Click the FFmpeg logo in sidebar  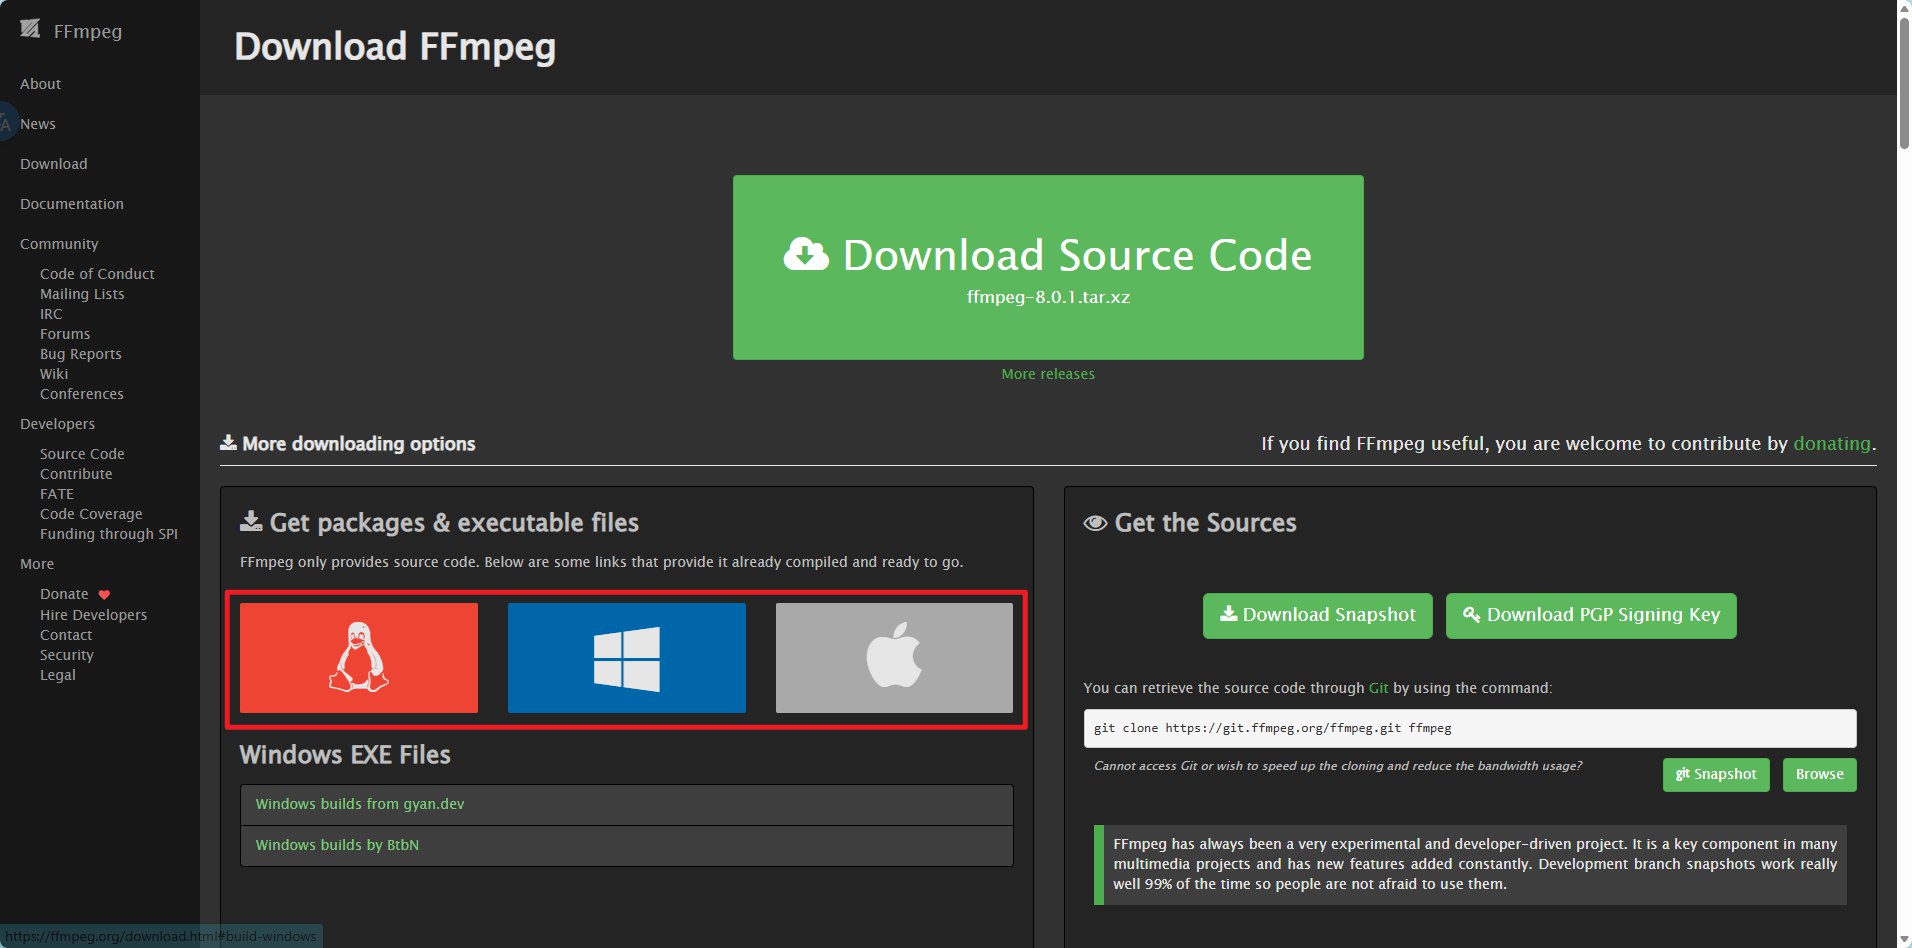click(x=31, y=30)
